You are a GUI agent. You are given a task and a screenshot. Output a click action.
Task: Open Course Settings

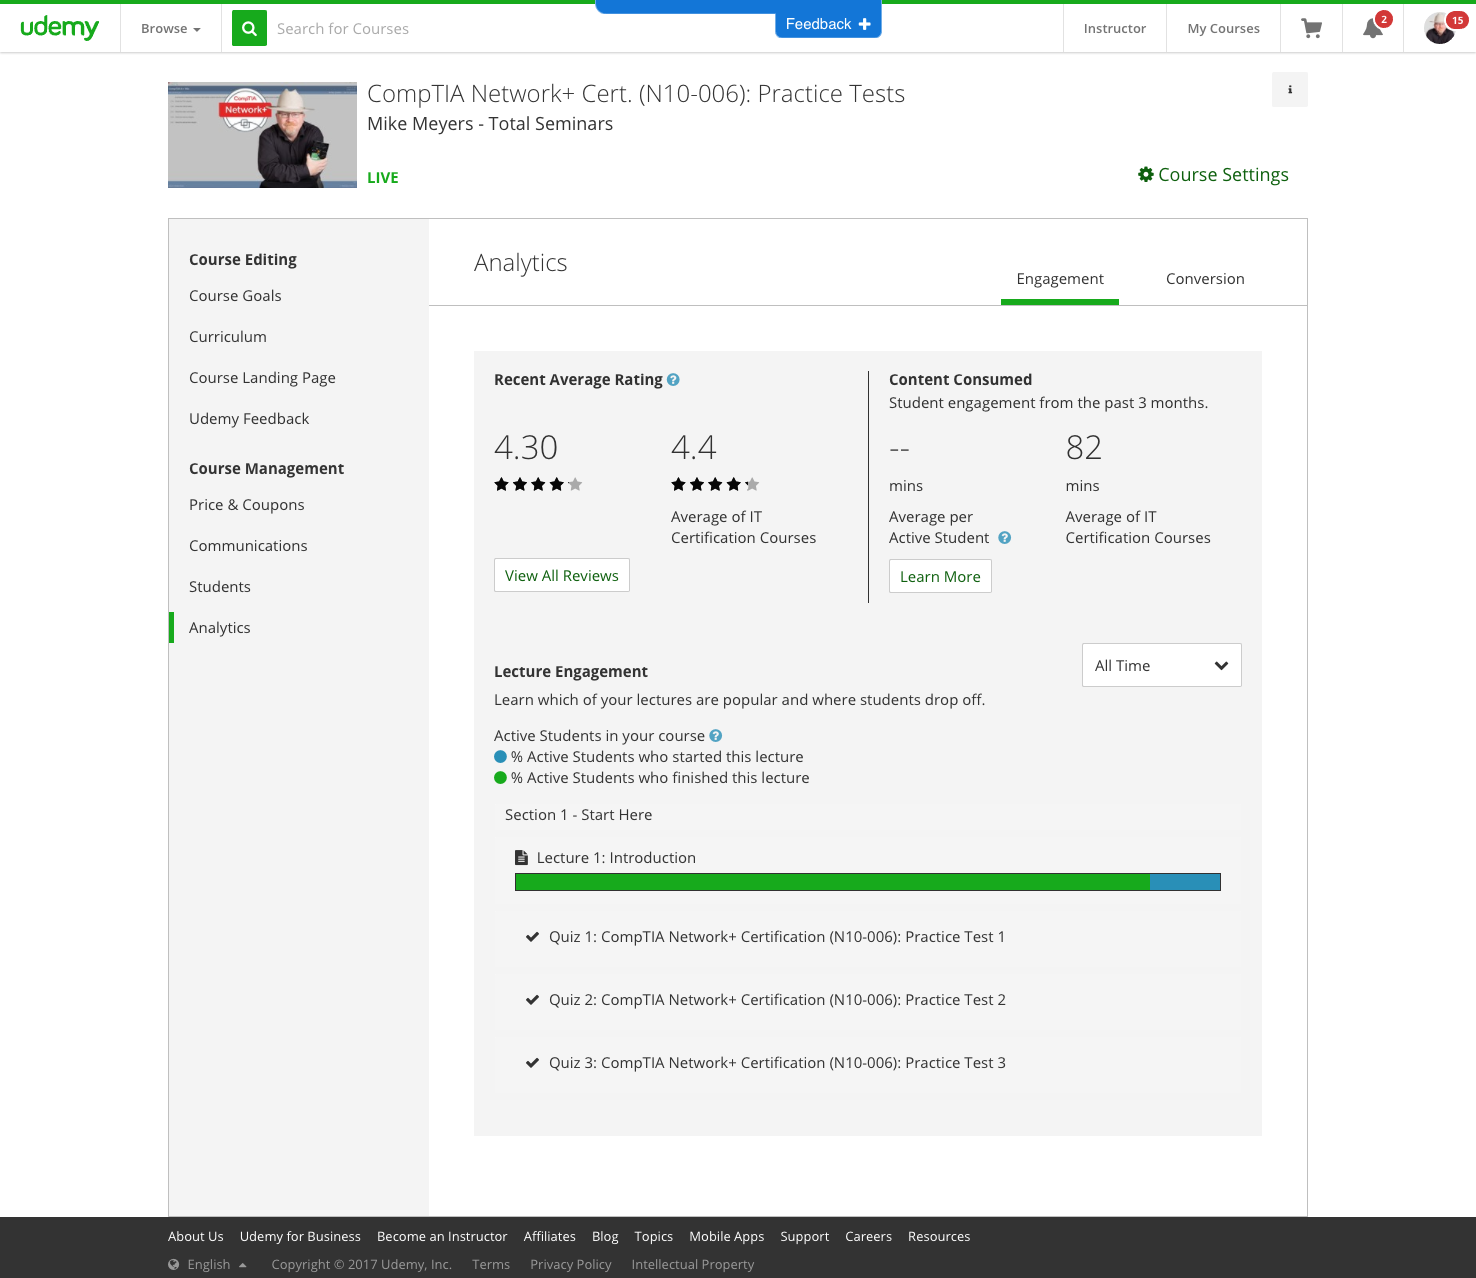1213,175
